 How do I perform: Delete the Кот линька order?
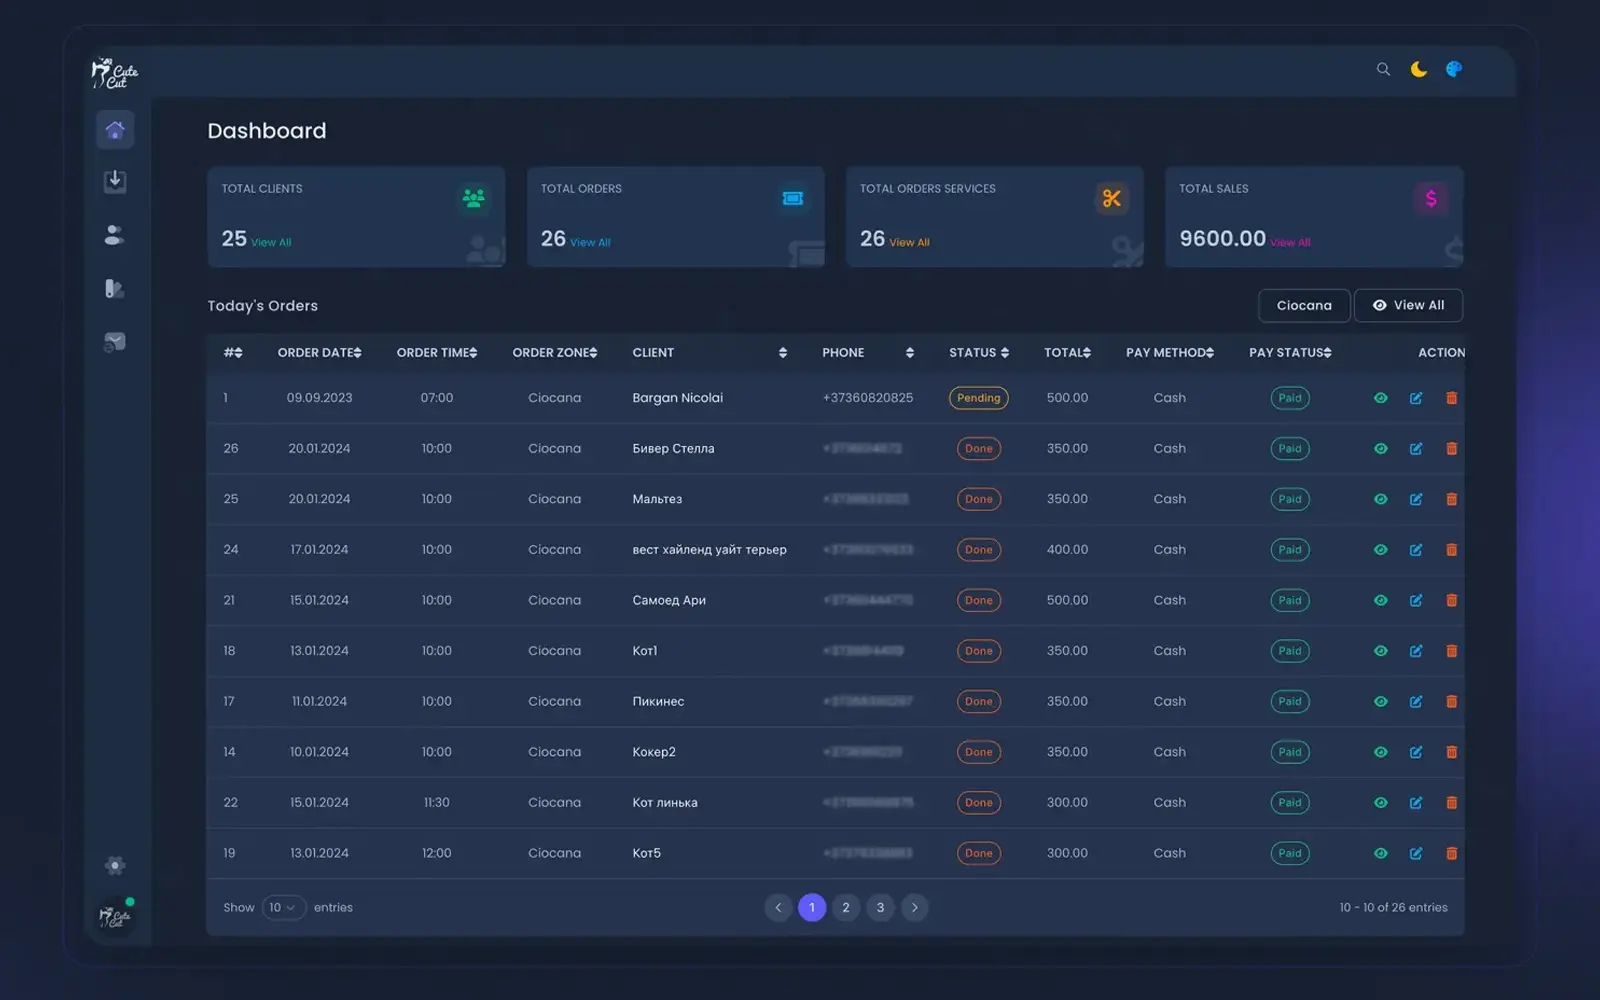pyautogui.click(x=1451, y=803)
